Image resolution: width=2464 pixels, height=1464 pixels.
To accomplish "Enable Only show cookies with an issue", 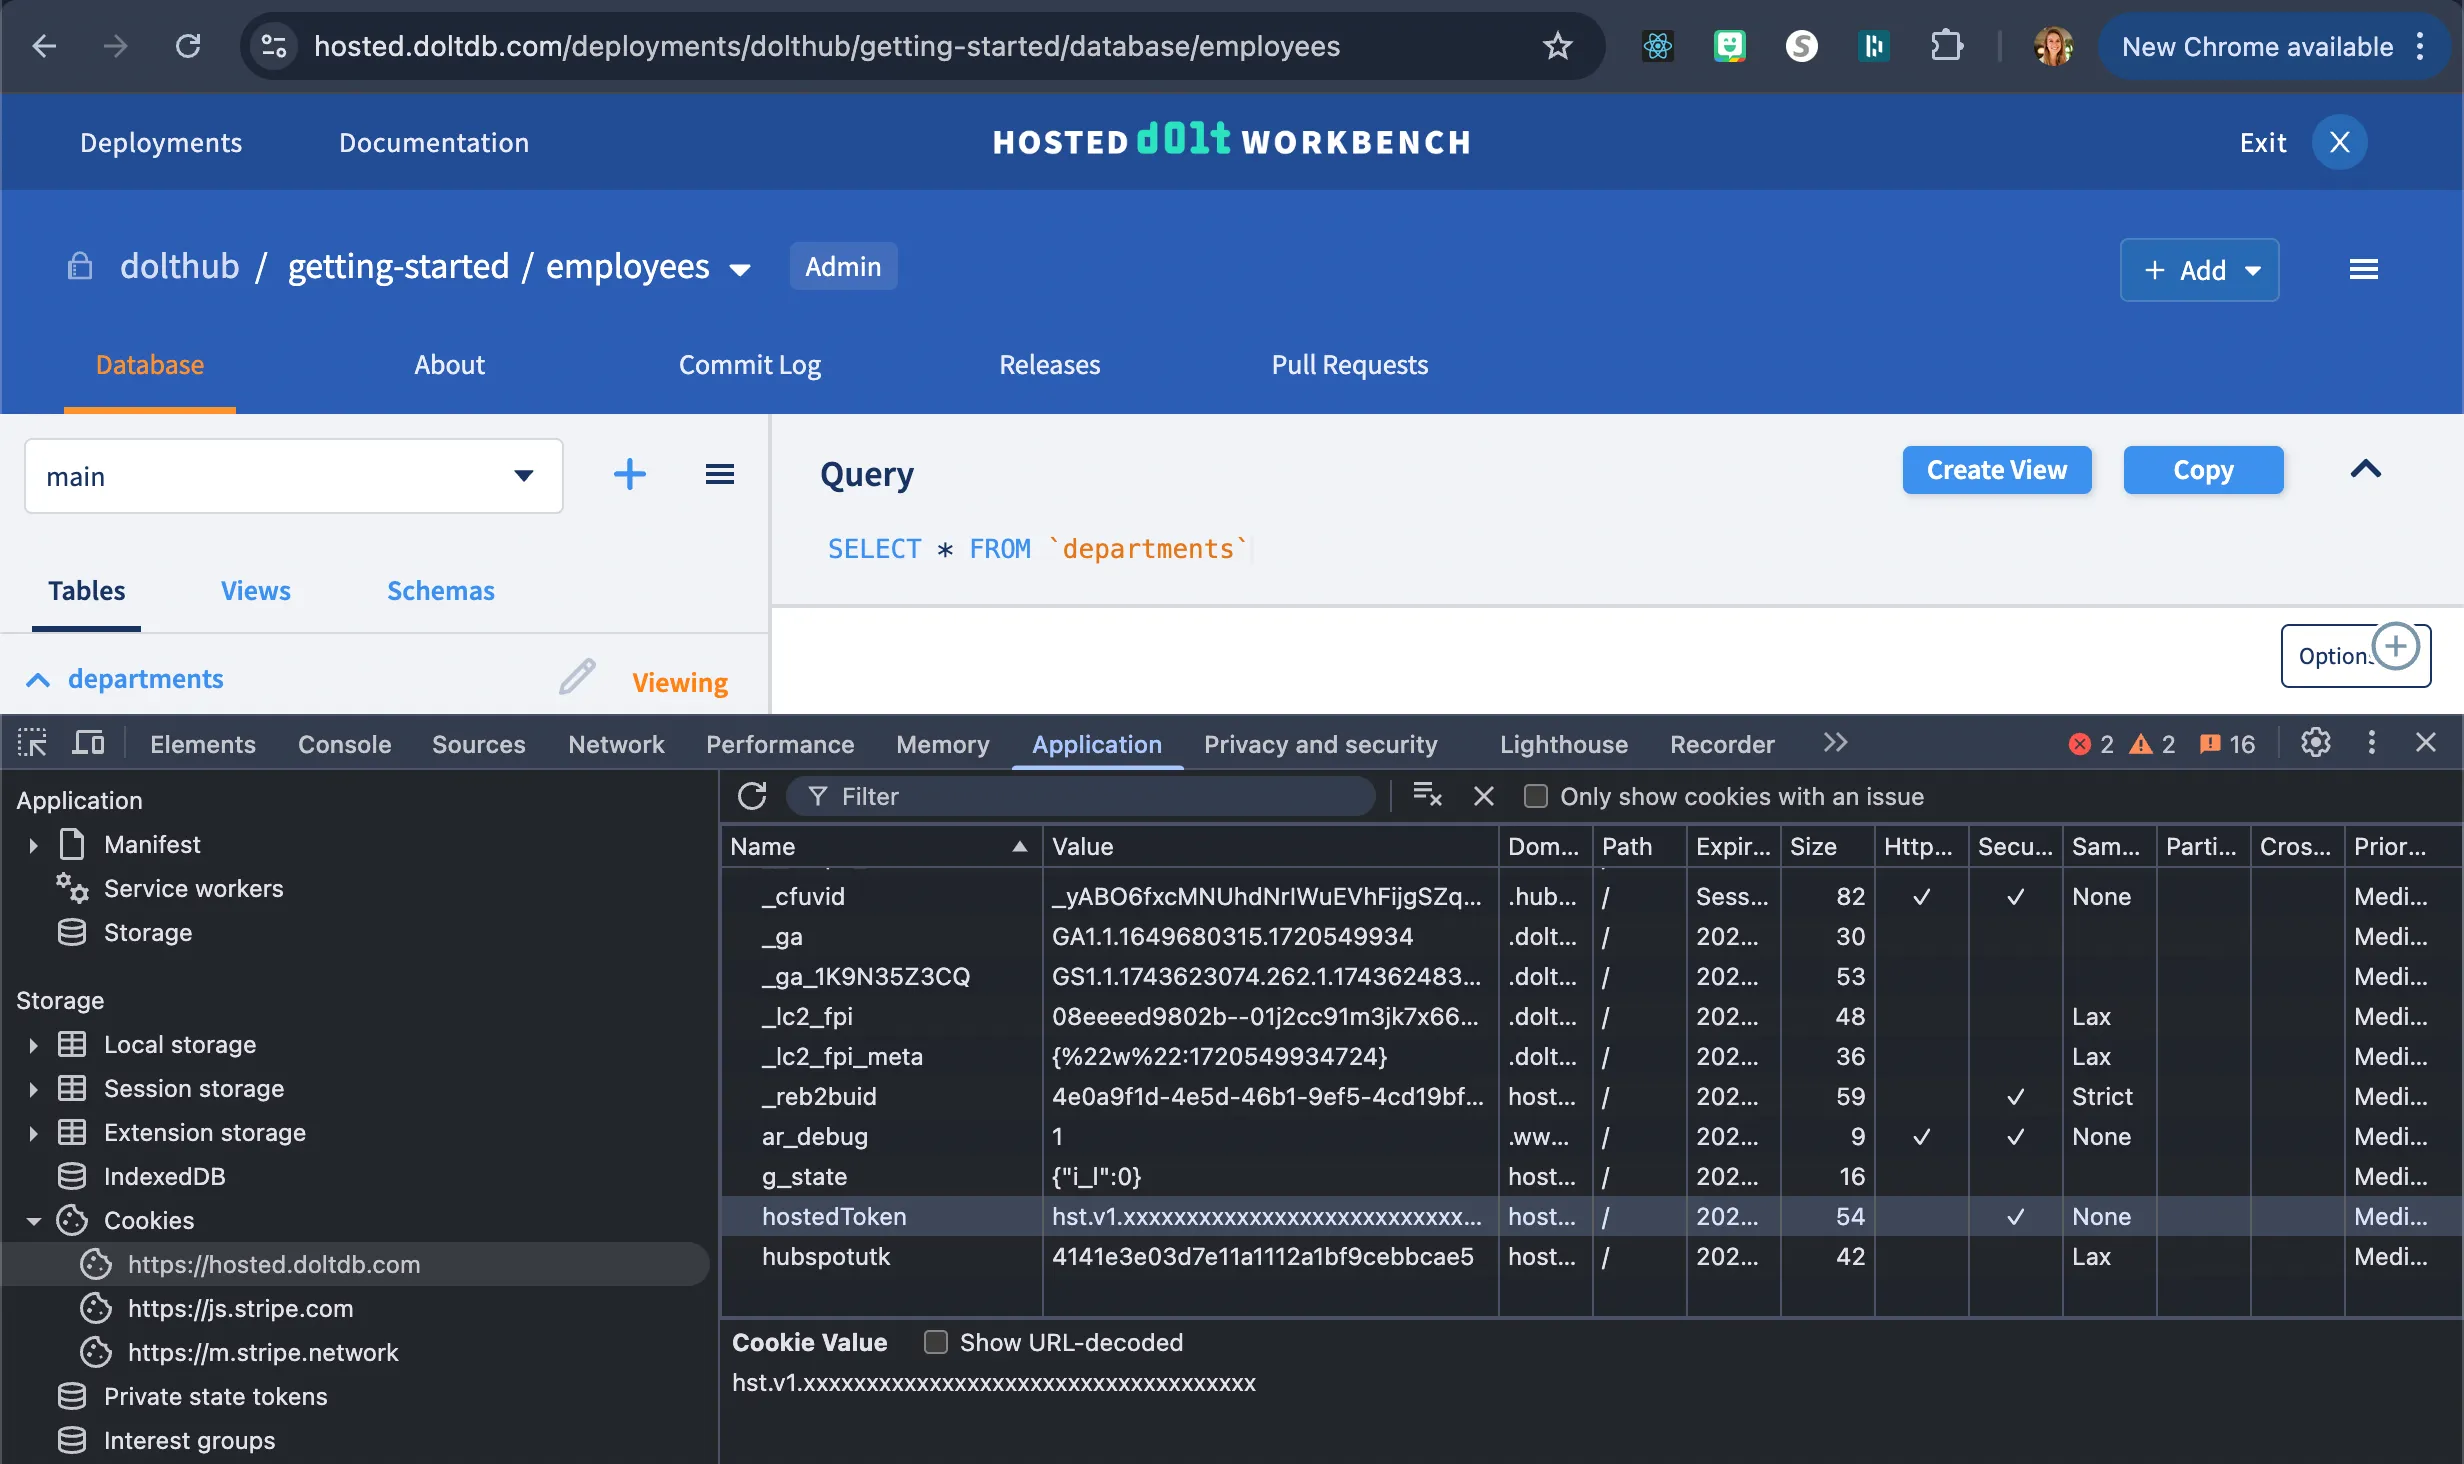I will point(1535,796).
